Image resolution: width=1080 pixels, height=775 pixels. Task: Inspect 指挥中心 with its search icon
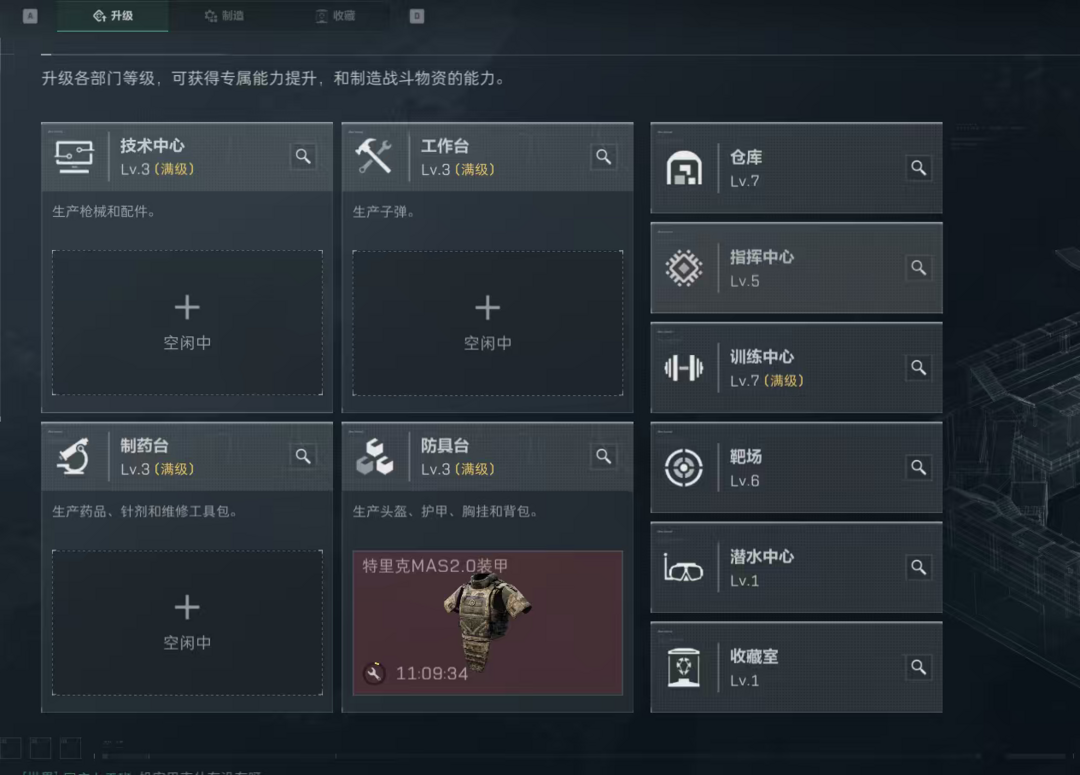pos(918,267)
